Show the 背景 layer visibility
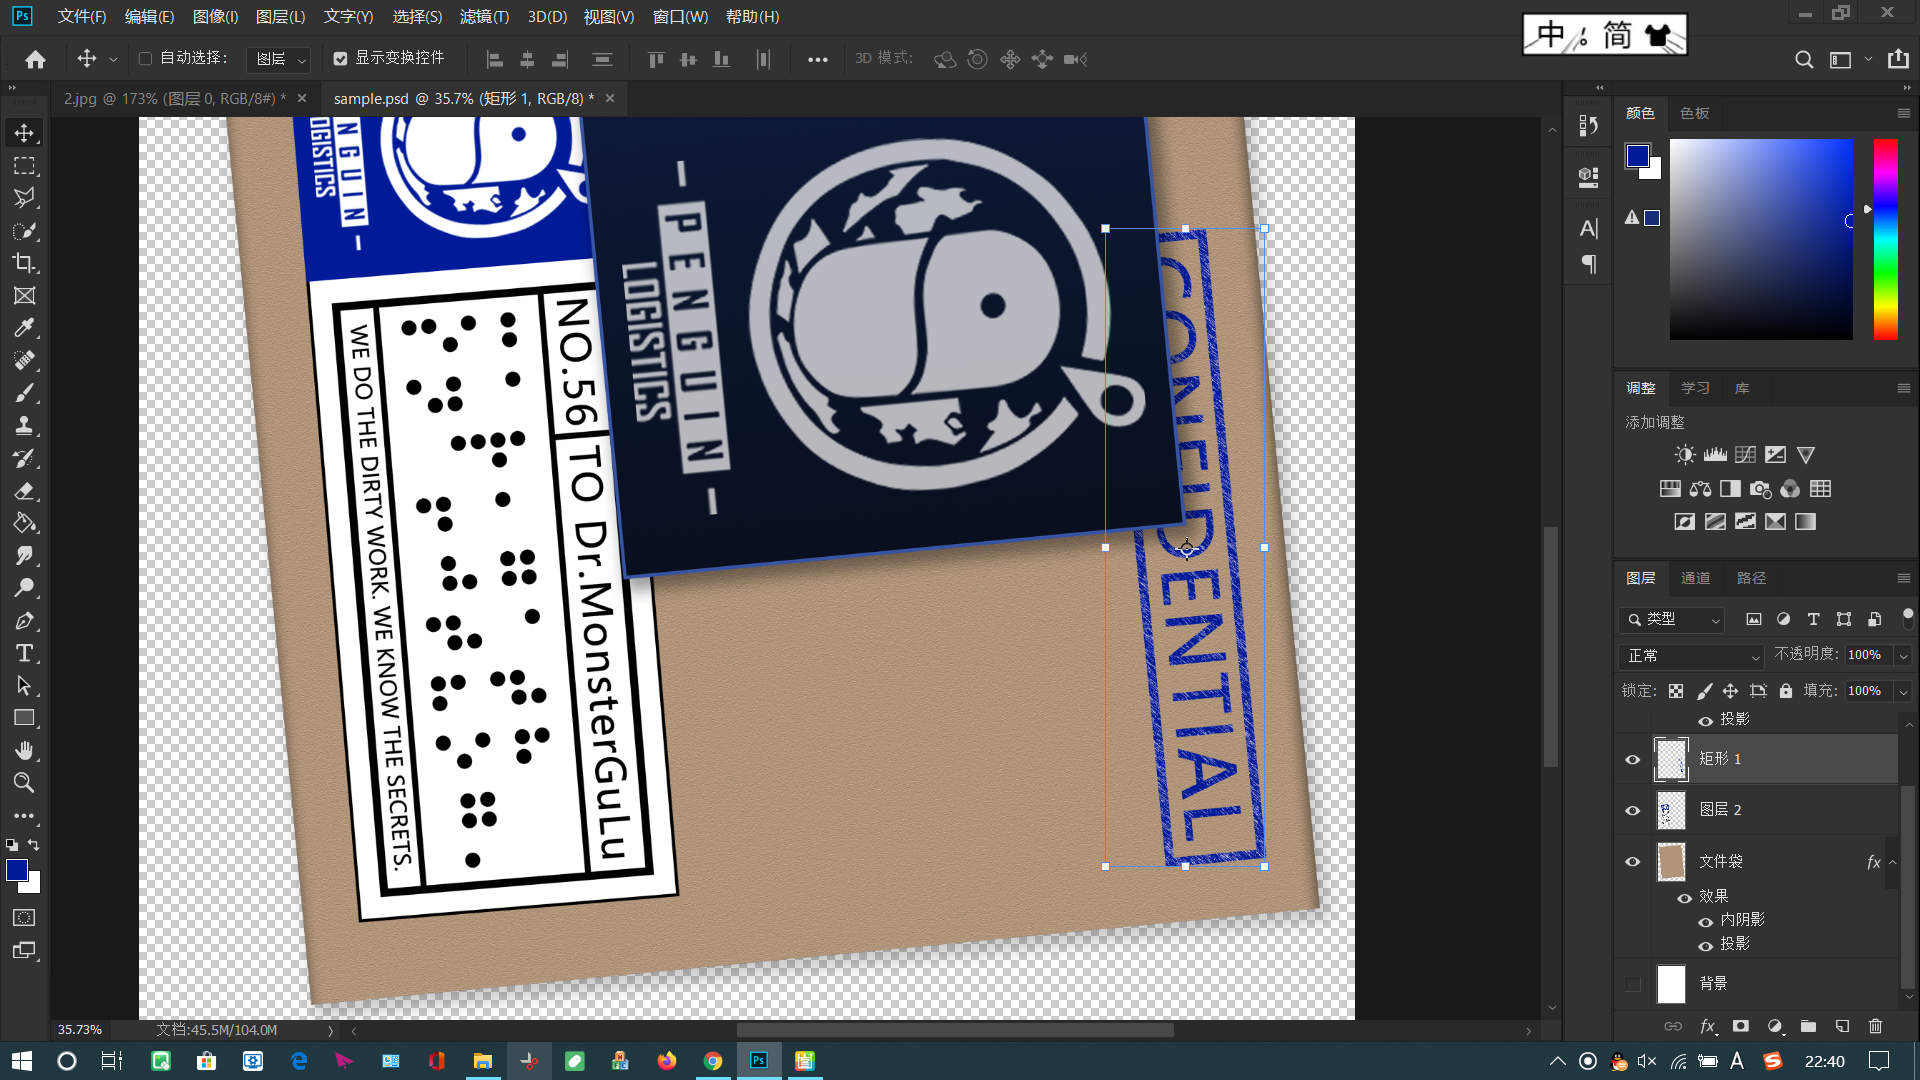The width and height of the screenshot is (1920, 1080). 1633,985
